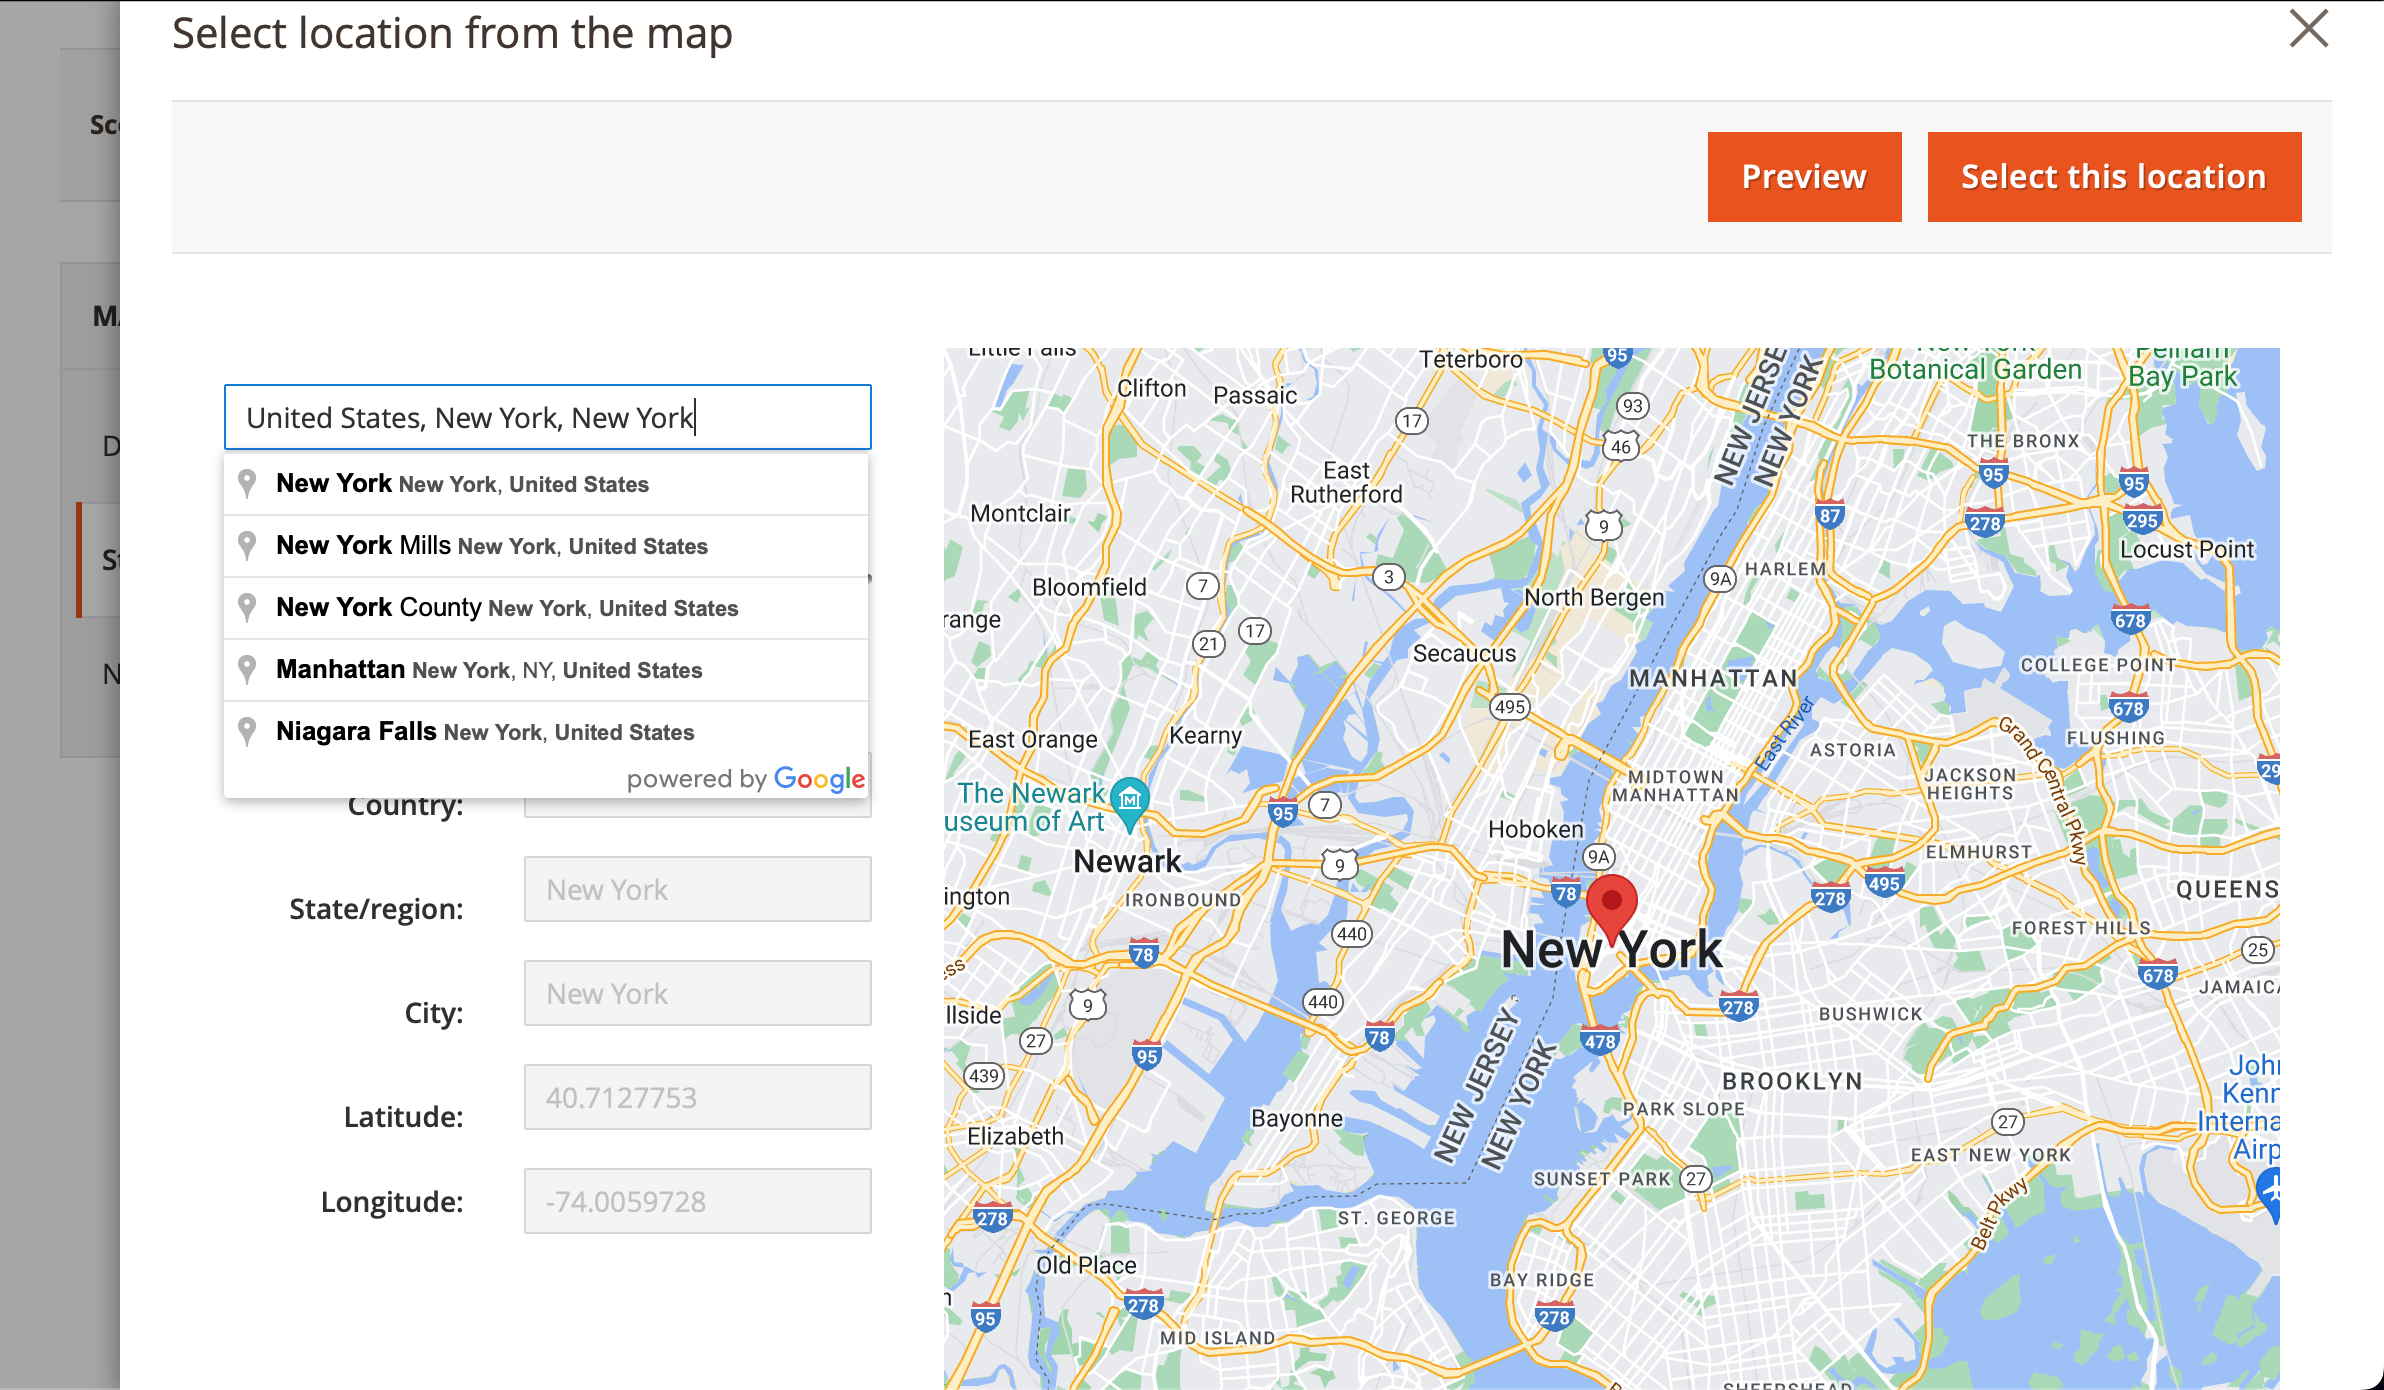
Task: Click the Route 3 shield on map
Action: 1388,577
